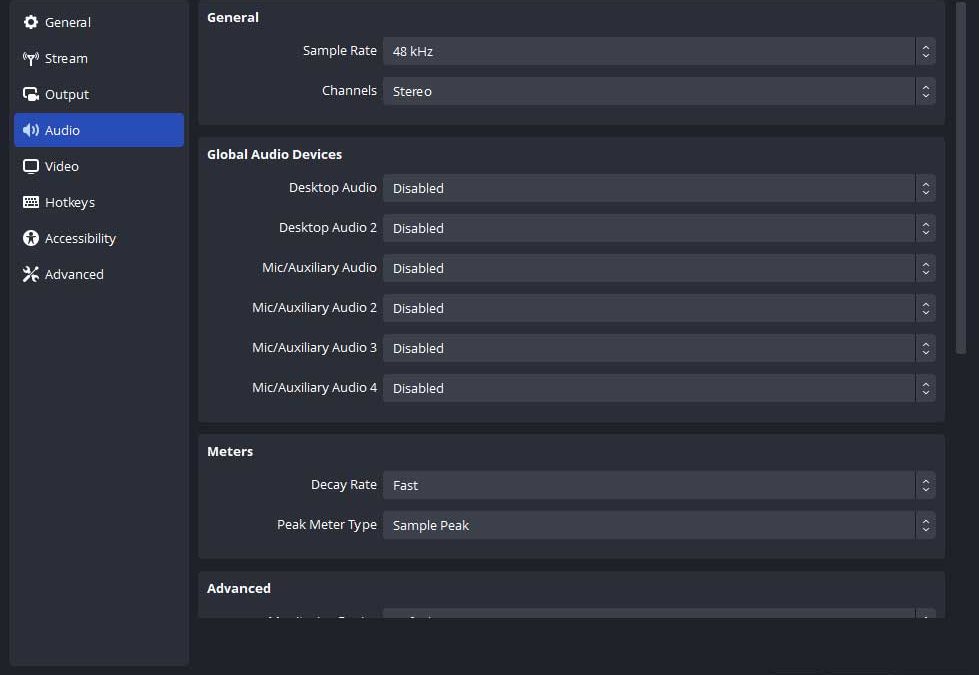Click the Advanced tools icon
Screen dimensions: 979x675
point(31,274)
